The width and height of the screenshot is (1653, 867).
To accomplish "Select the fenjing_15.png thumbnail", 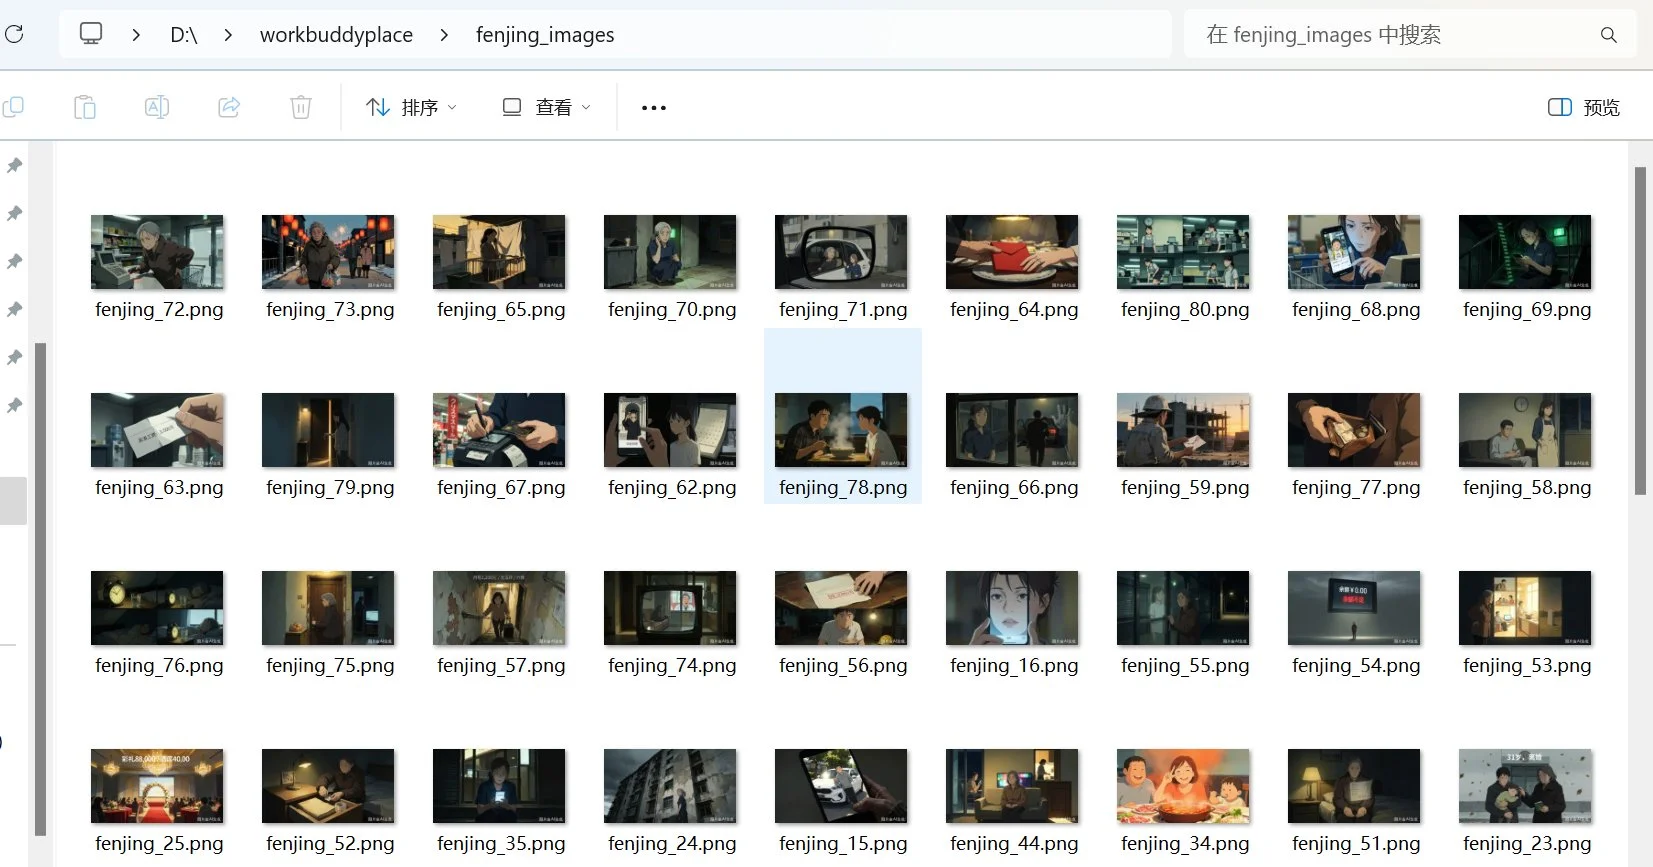I will coord(842,786).
